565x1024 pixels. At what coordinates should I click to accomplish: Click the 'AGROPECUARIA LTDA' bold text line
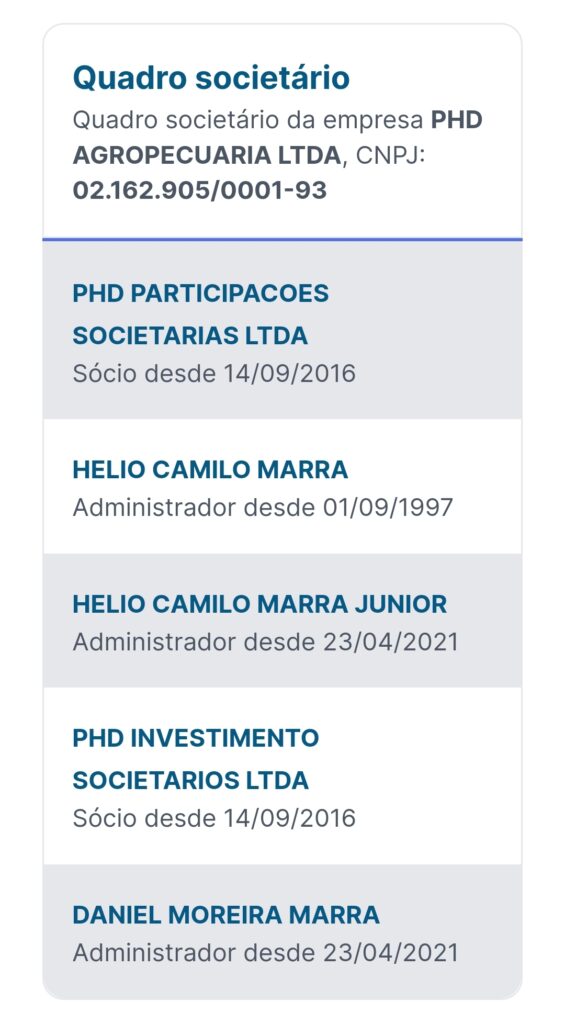click(206, 155)
